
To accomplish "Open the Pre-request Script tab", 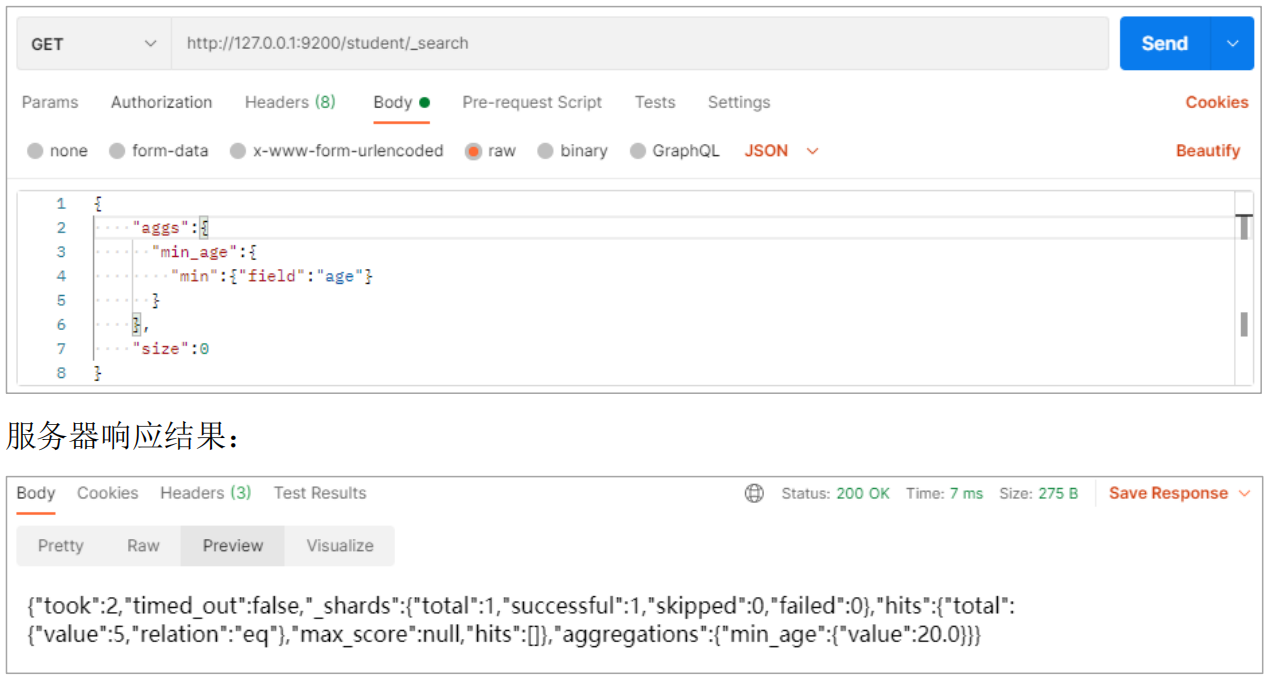I will pos(532,102).
